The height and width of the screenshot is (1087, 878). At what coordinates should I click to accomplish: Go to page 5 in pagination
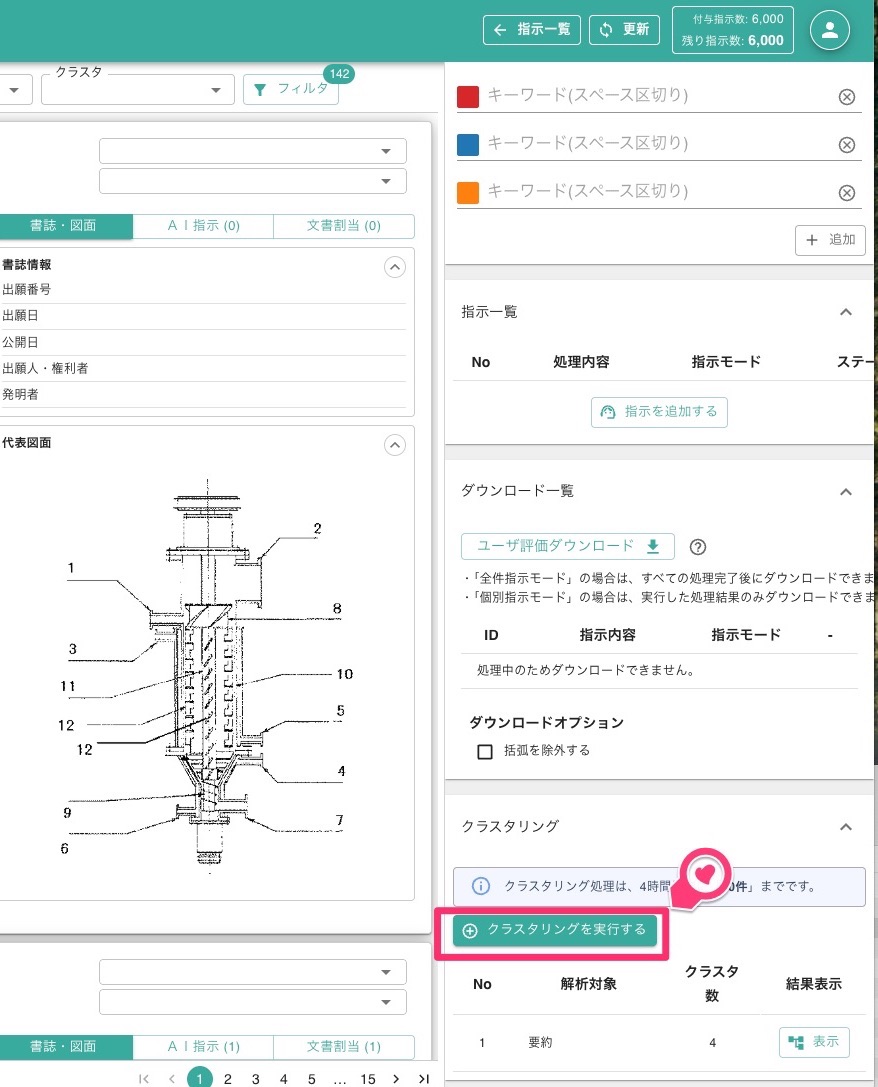pos(312,1079)
